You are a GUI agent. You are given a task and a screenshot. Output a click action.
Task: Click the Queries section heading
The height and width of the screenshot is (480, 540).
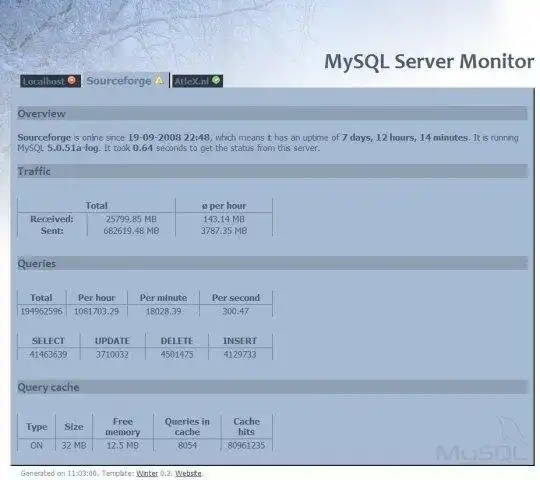pos(37,263)
